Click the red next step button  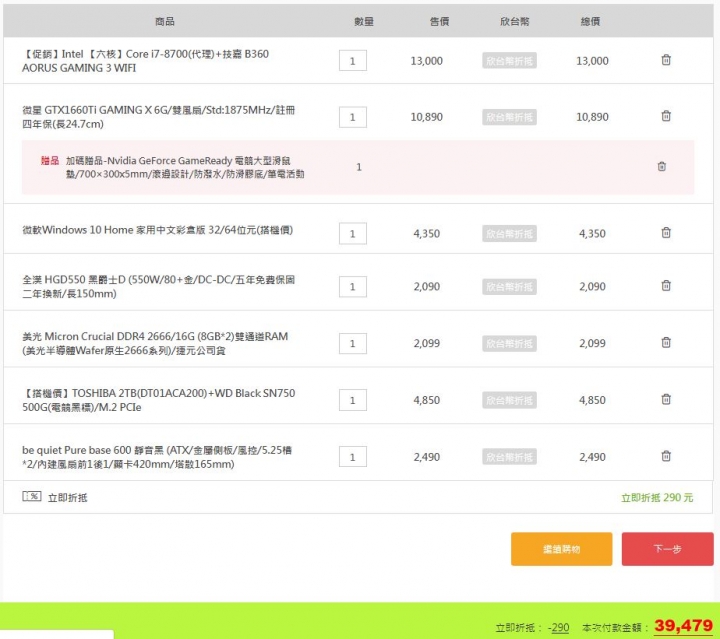(667, 549)
